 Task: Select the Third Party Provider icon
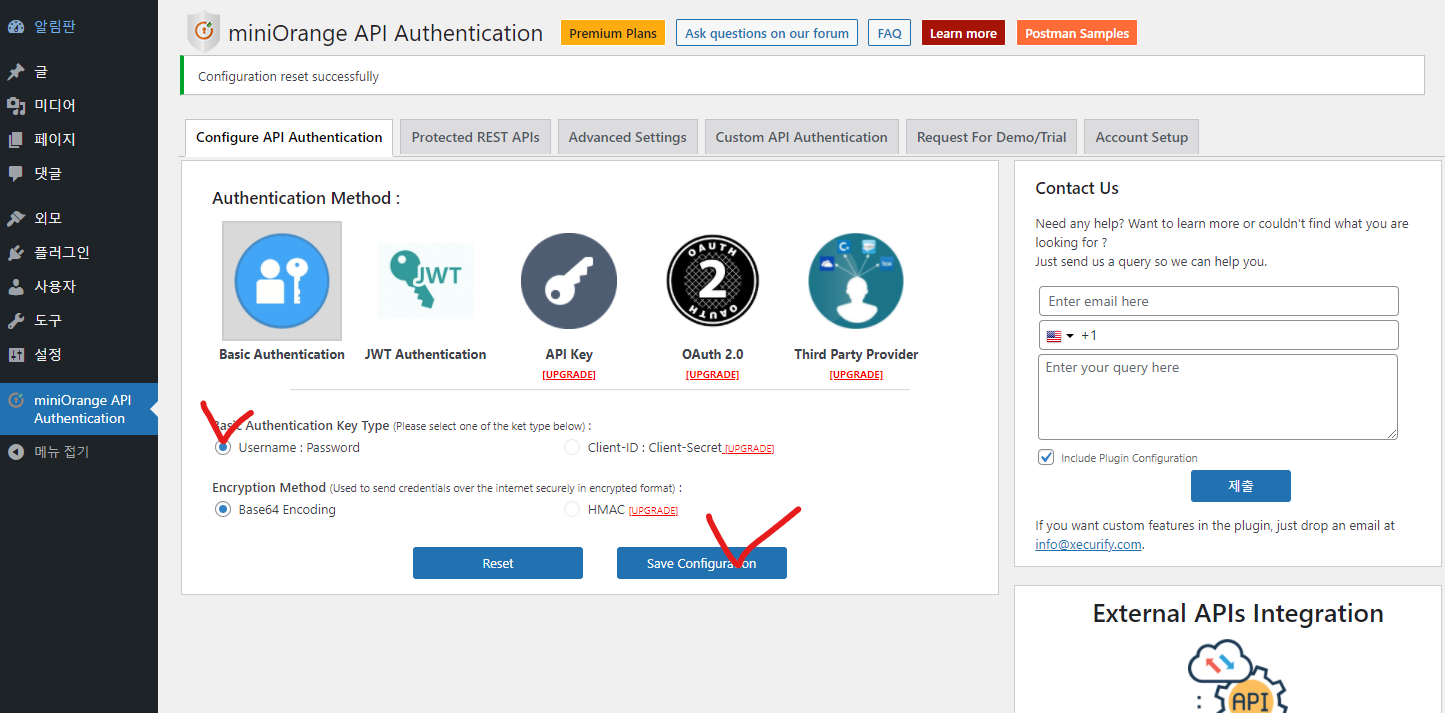coord(856,281)
